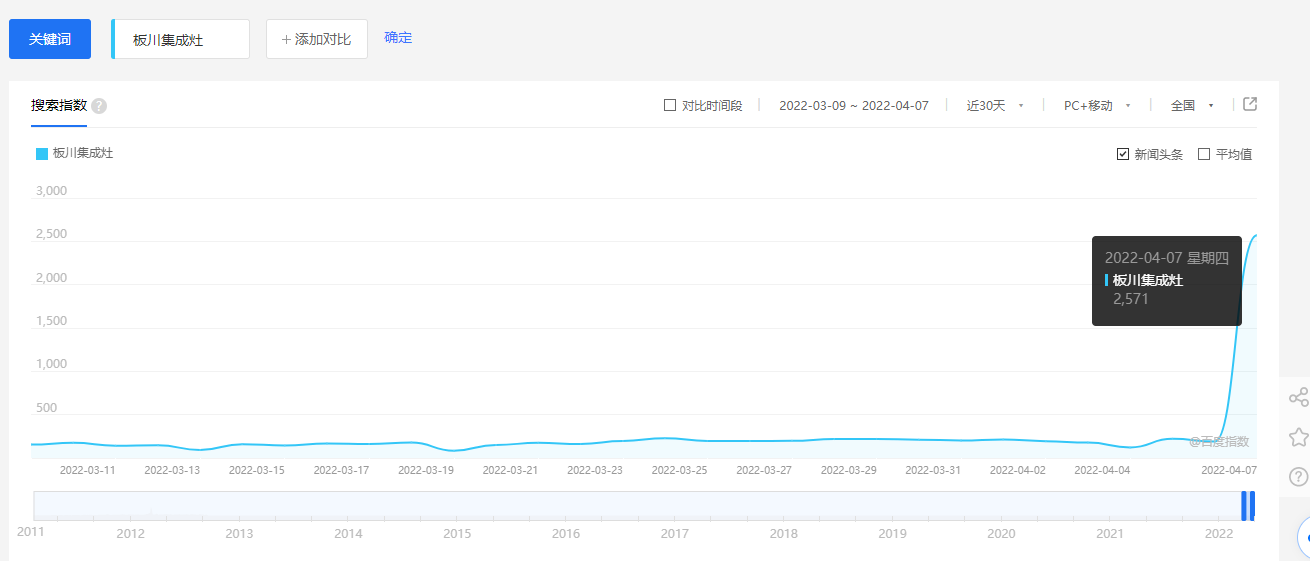Viewport: 1310px width, 561px height.
Task: Click the export chart icon at top right
Action: click(x=1249, y=104)
